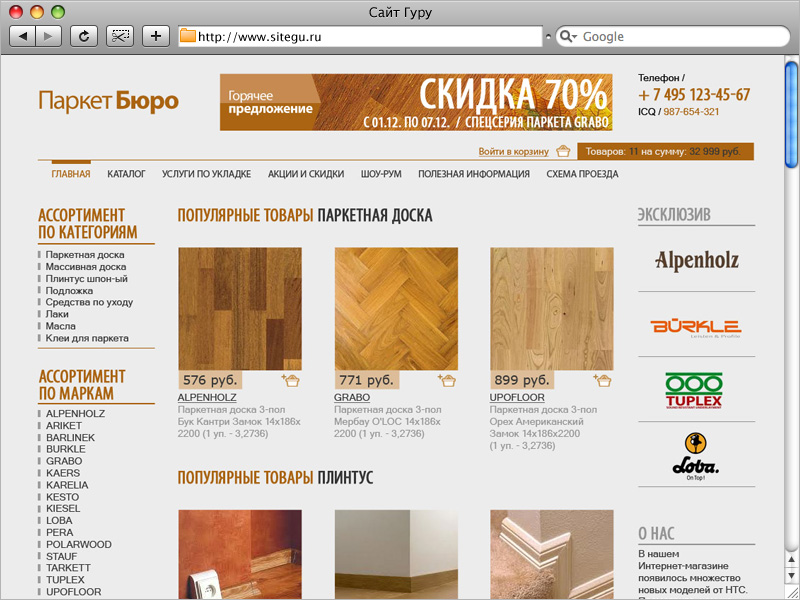Select brand TARKETT in the sidebar

pyautogui.click(x=68, y=568)
